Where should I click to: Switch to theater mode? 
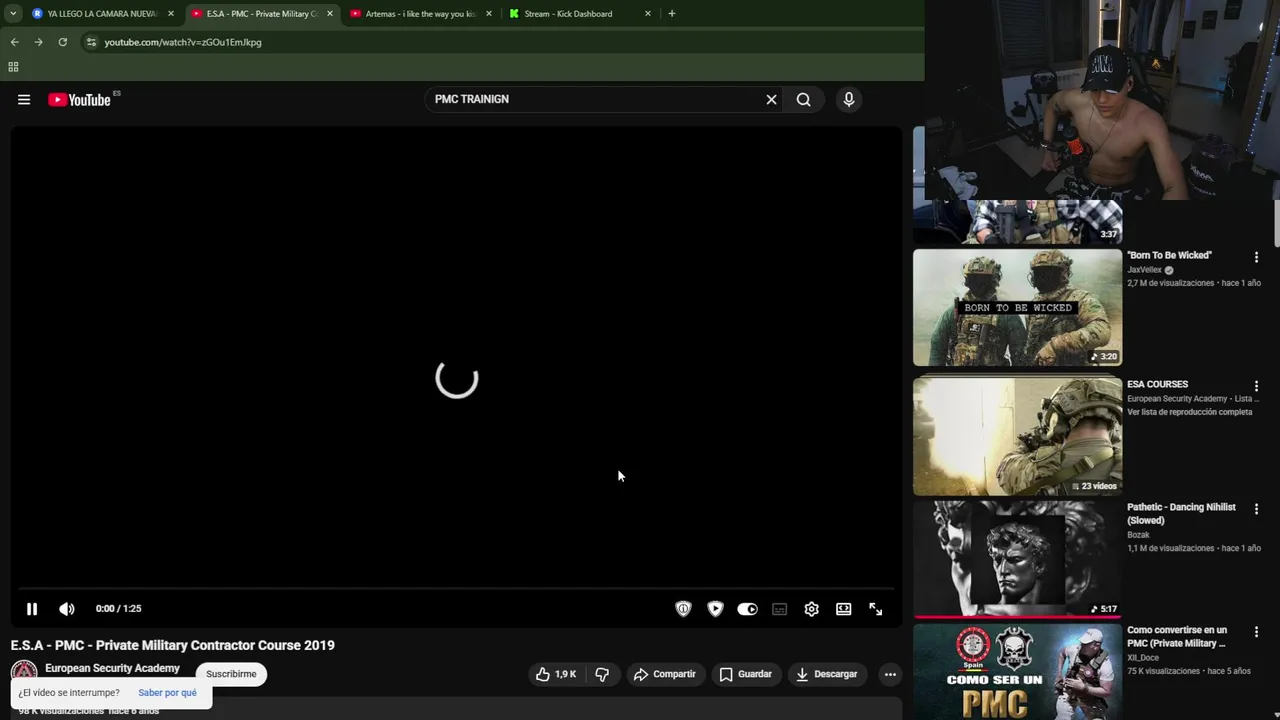click(843, 608)
